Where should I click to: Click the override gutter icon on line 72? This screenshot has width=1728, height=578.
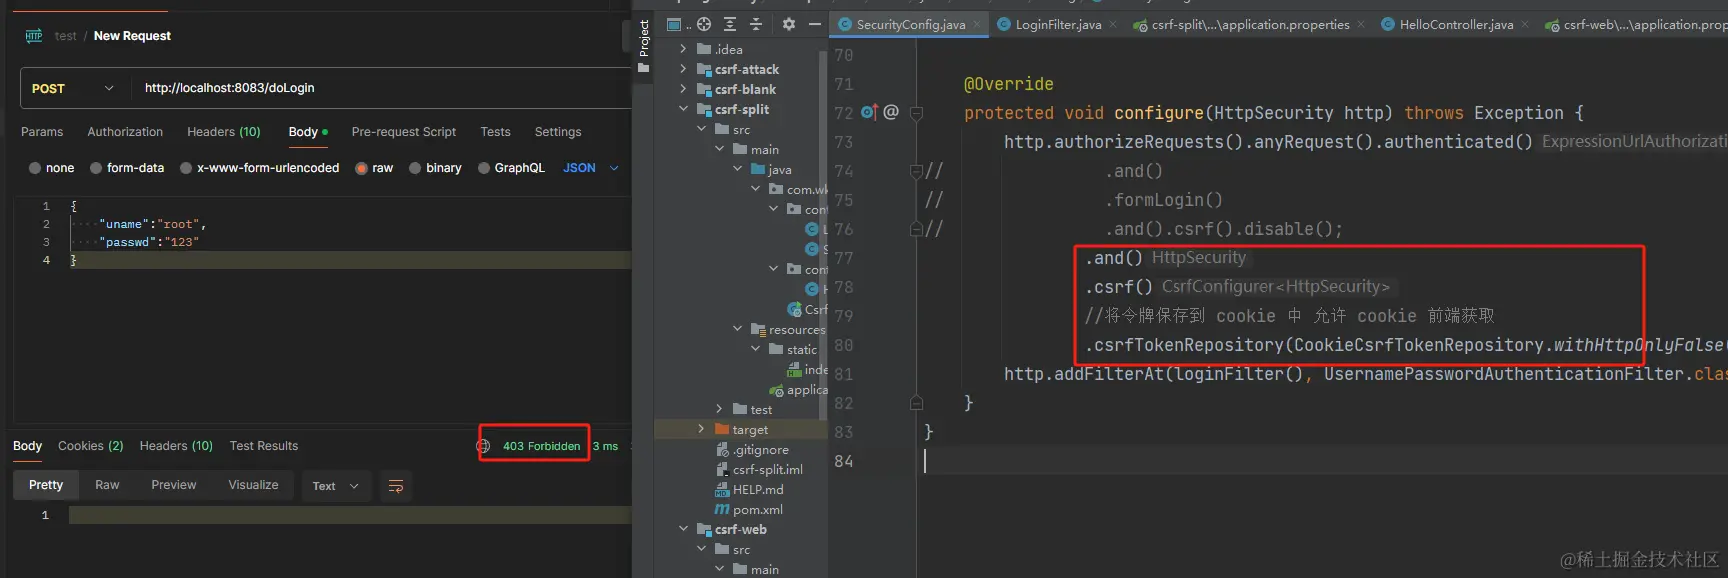(869, 112)
